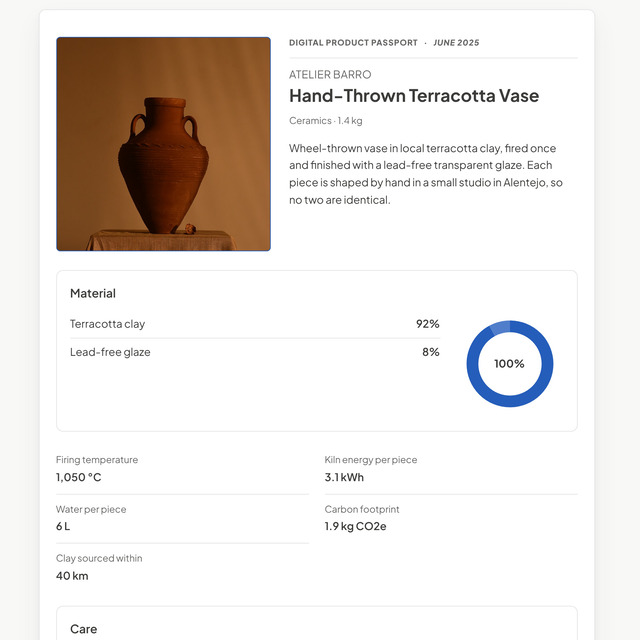Click the Material section heading

pos(93,293)
